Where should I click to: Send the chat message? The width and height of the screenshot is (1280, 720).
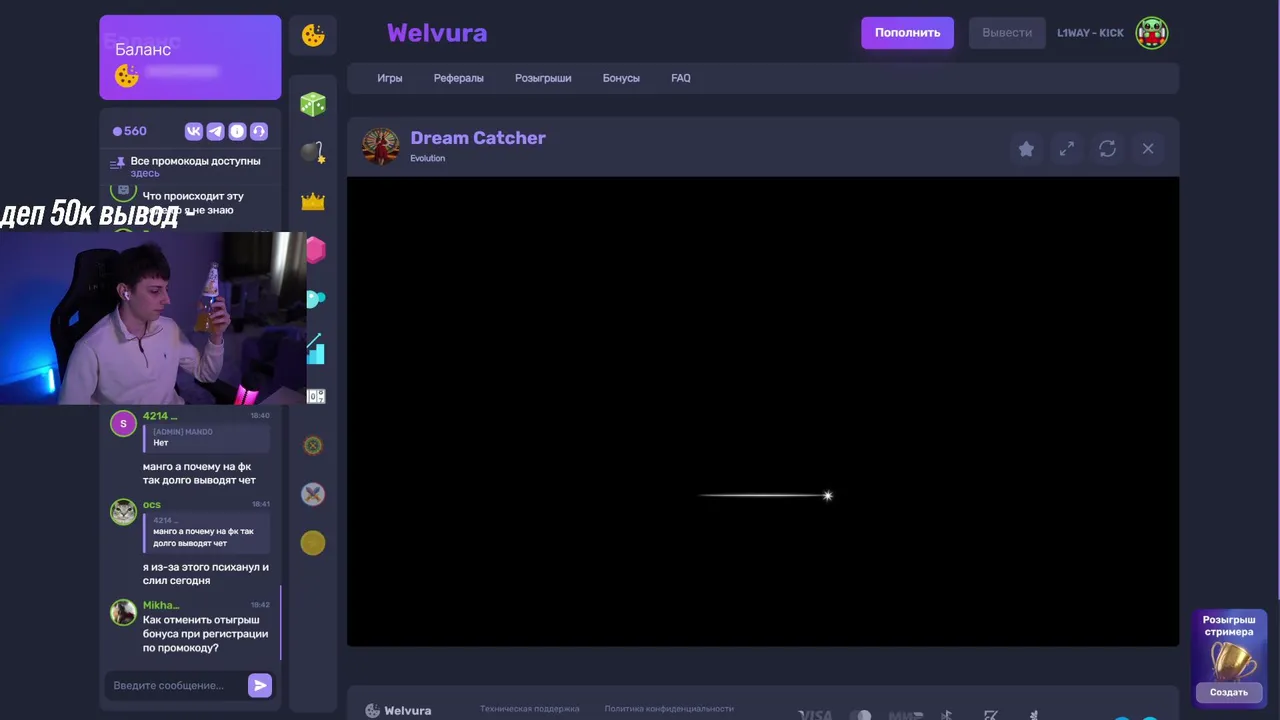pos(260,685)
